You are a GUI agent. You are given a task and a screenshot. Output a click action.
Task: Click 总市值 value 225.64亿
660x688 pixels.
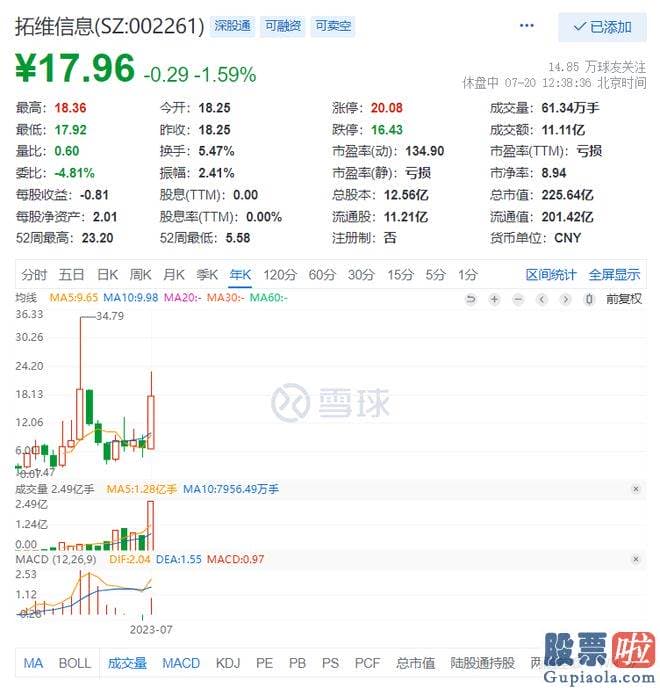point(567,195)
